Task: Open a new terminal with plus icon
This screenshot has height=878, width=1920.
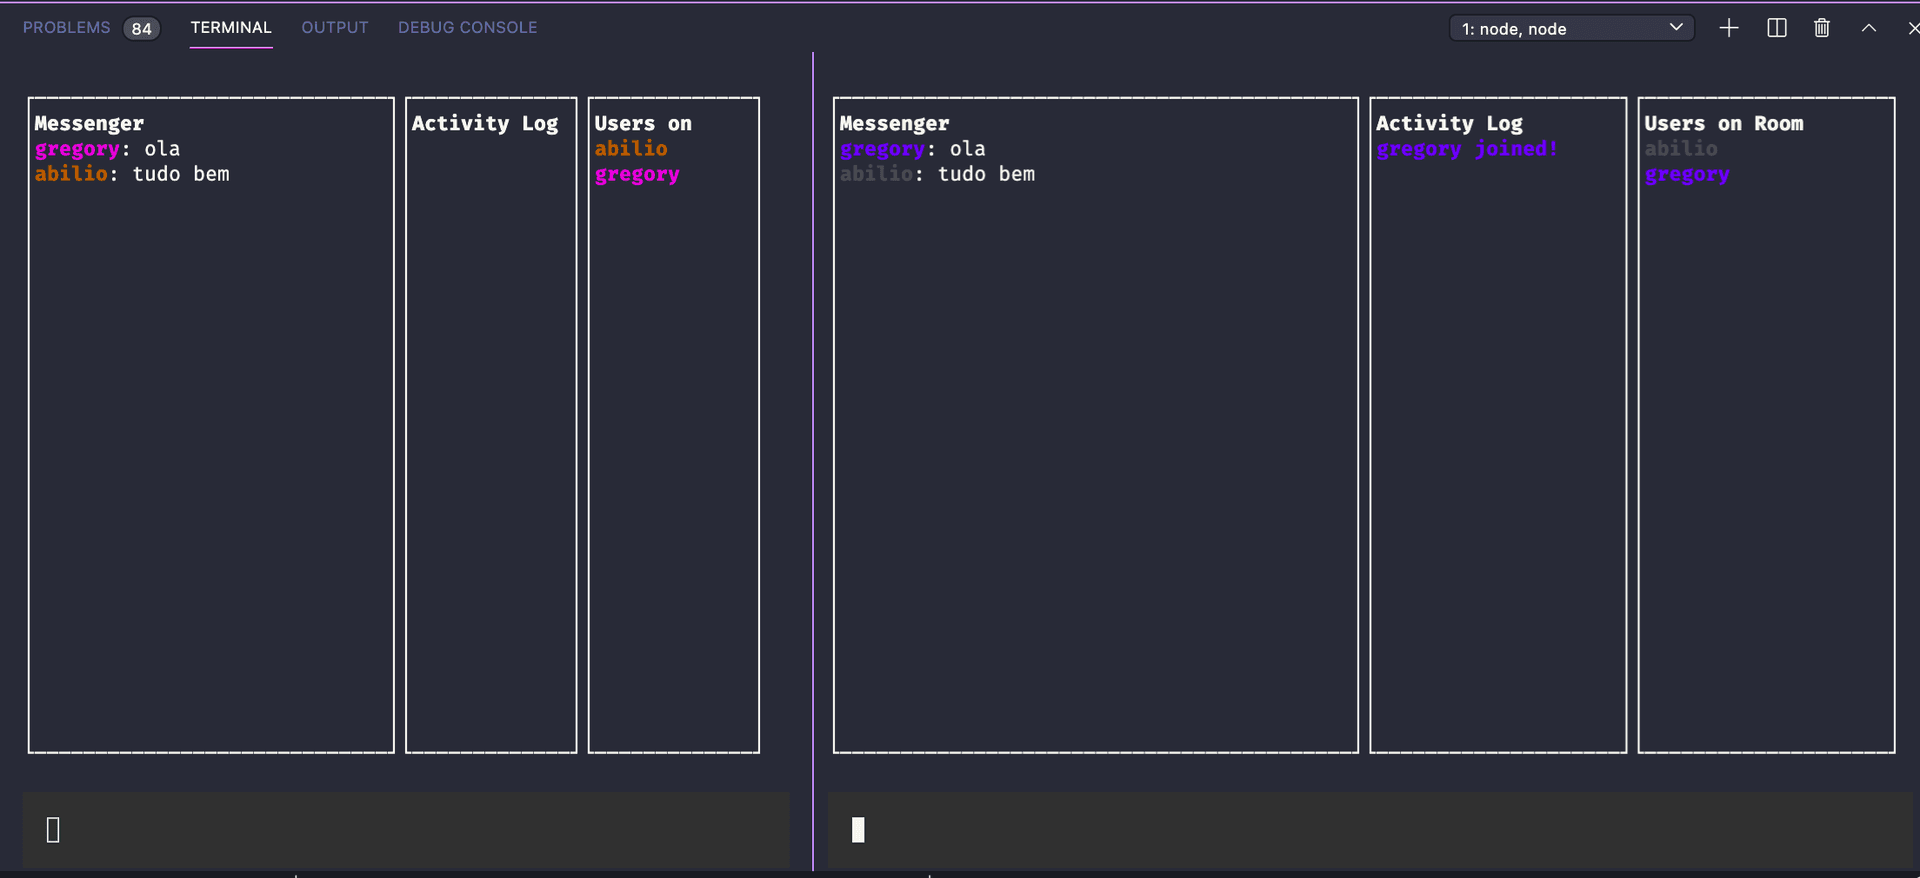Action: click(x=1728, y=28)
